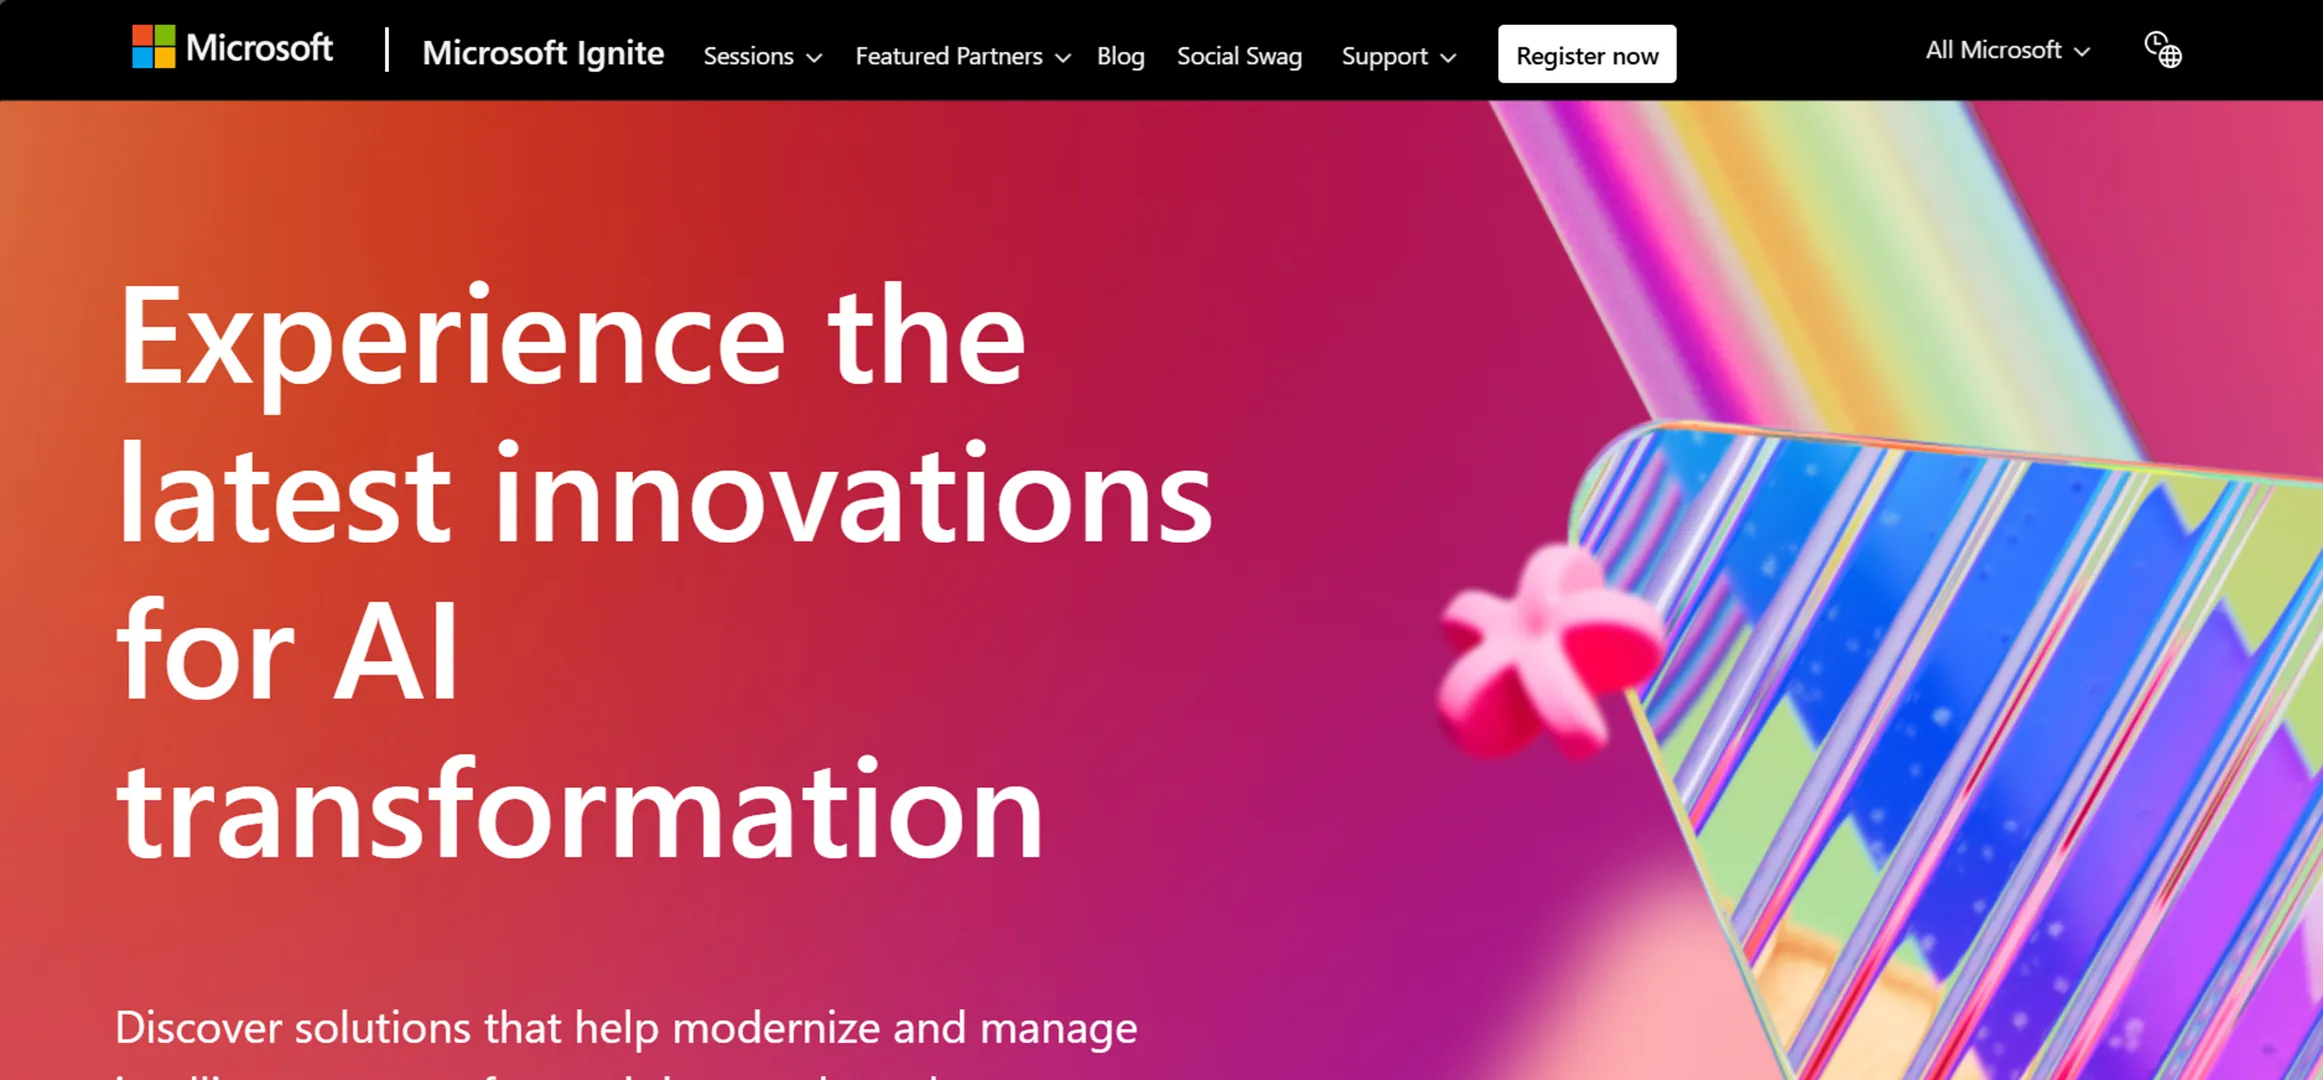The width and height of the screenshot is (2323, 1080).
Task: Toggle the Support navigation menu
Action: tap(1394, 53)
